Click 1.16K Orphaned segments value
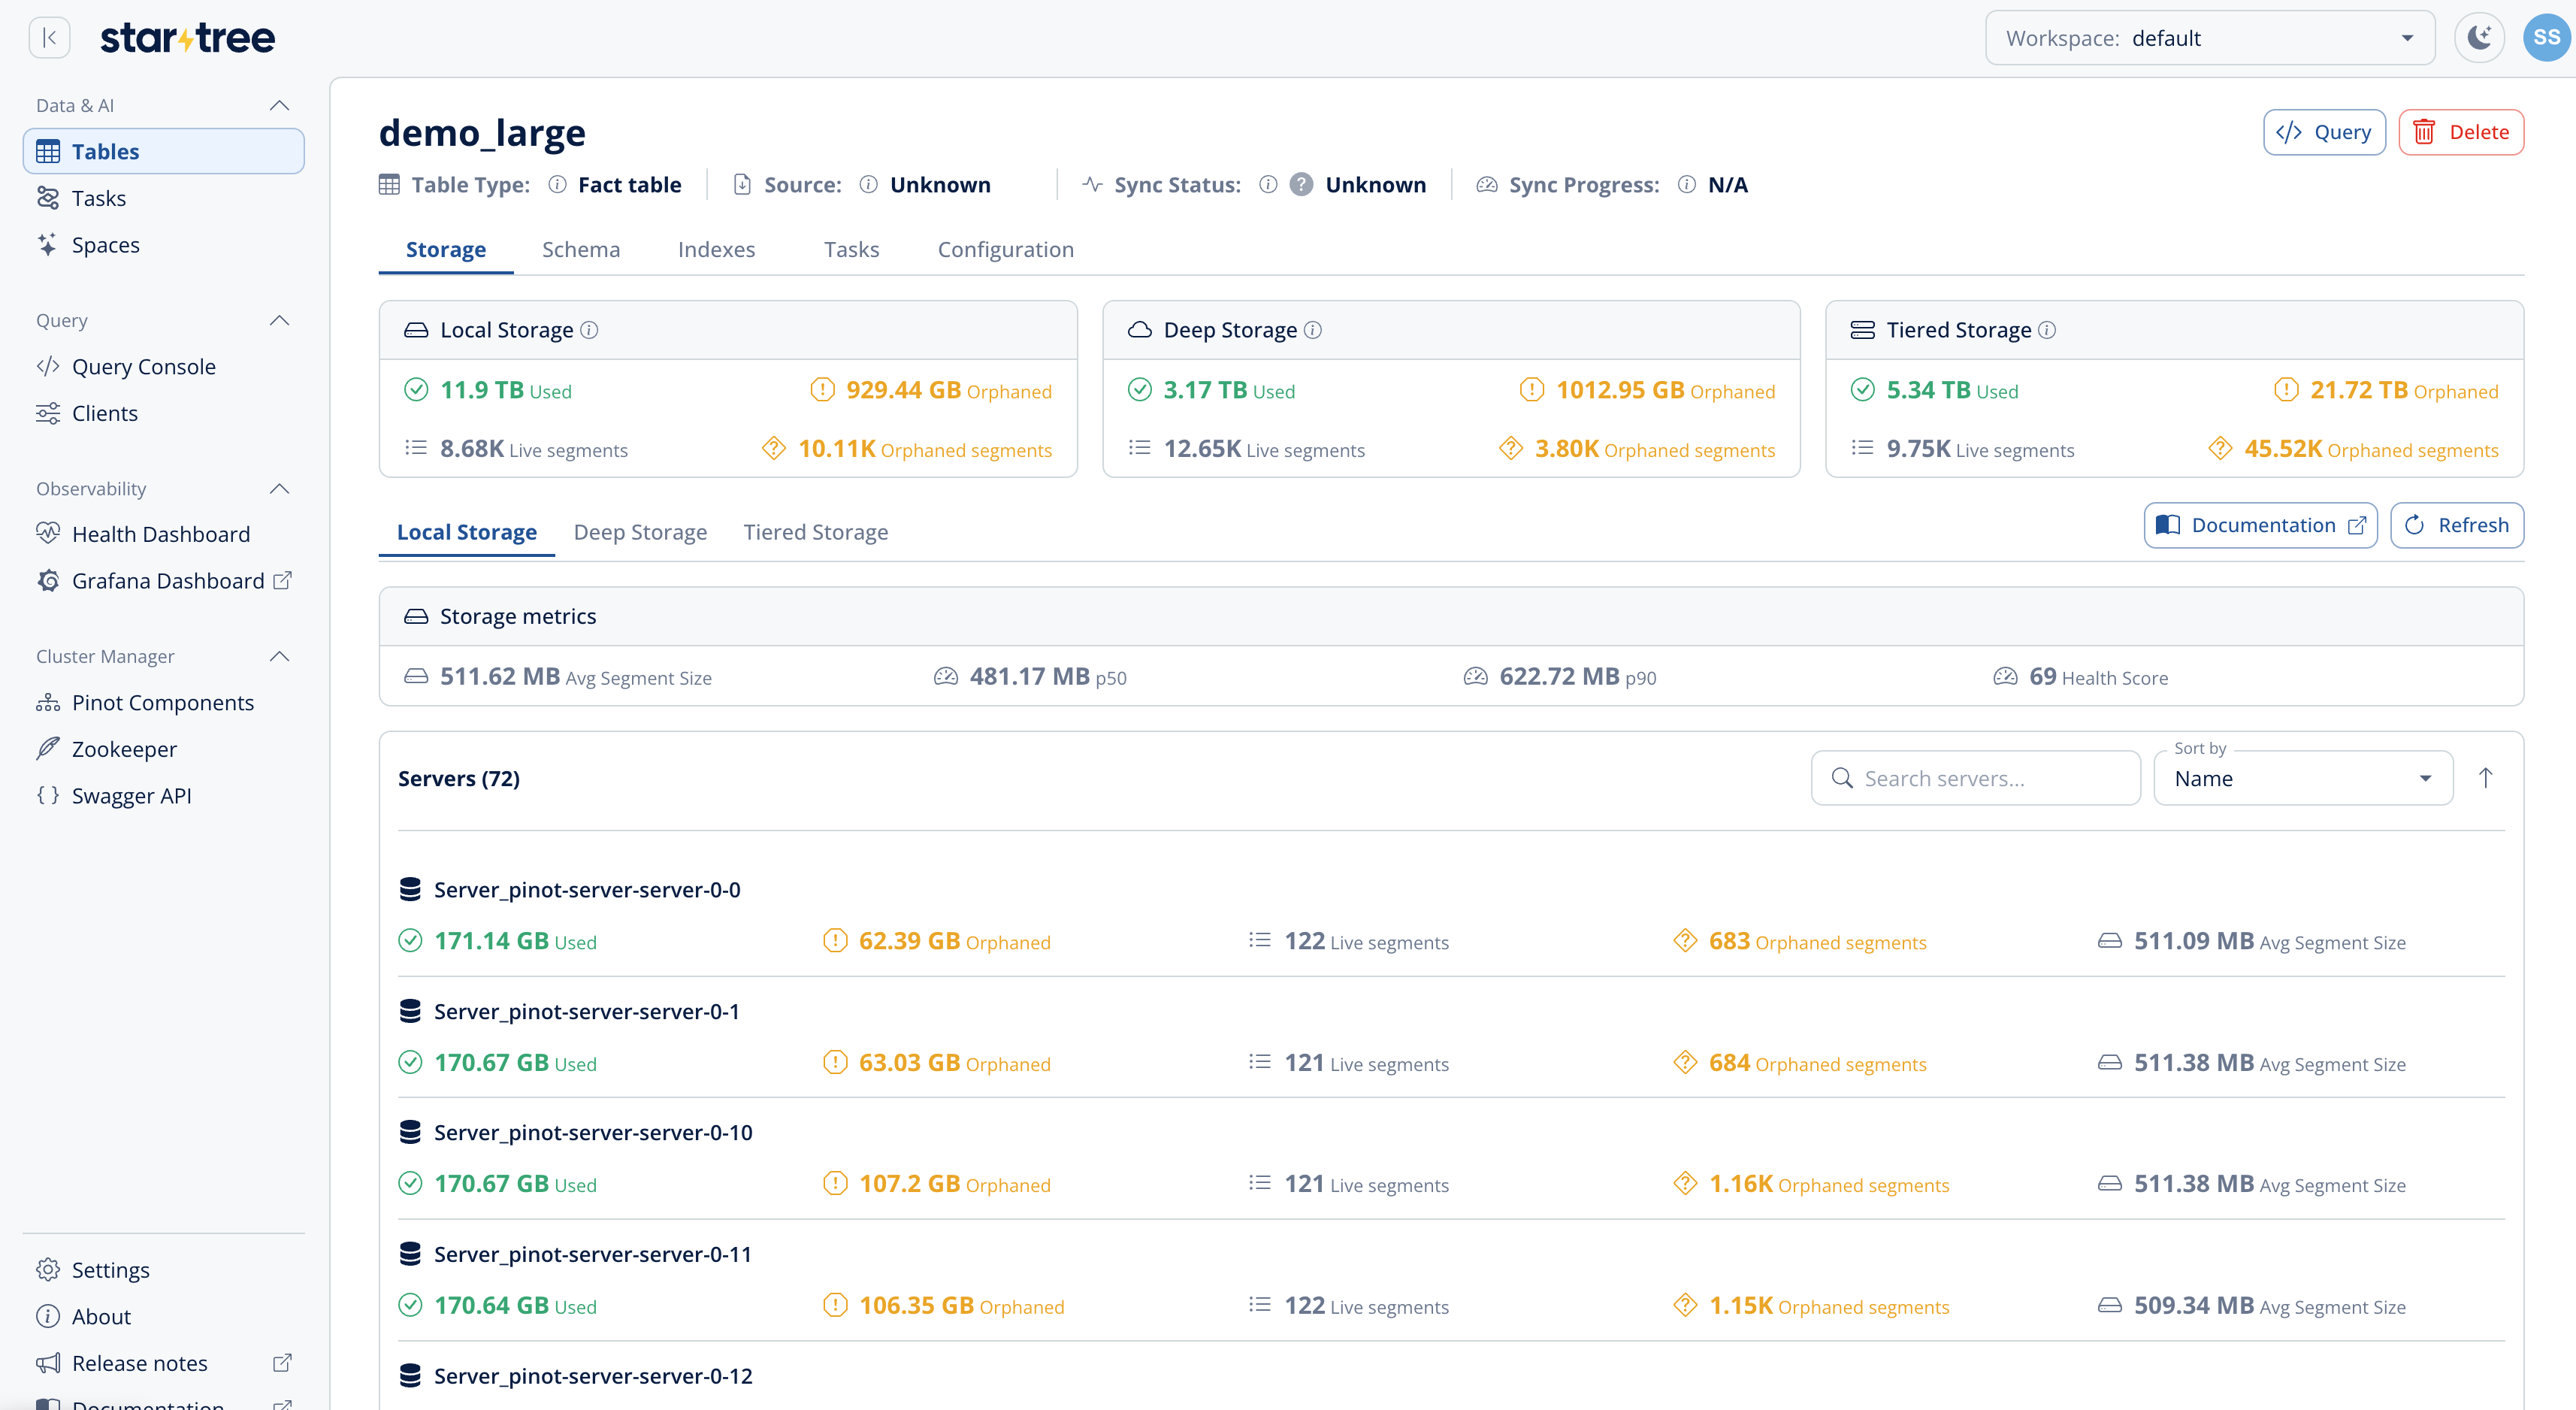This screenshot has width=2576, height=1410. click(x=1829, y=1184)
